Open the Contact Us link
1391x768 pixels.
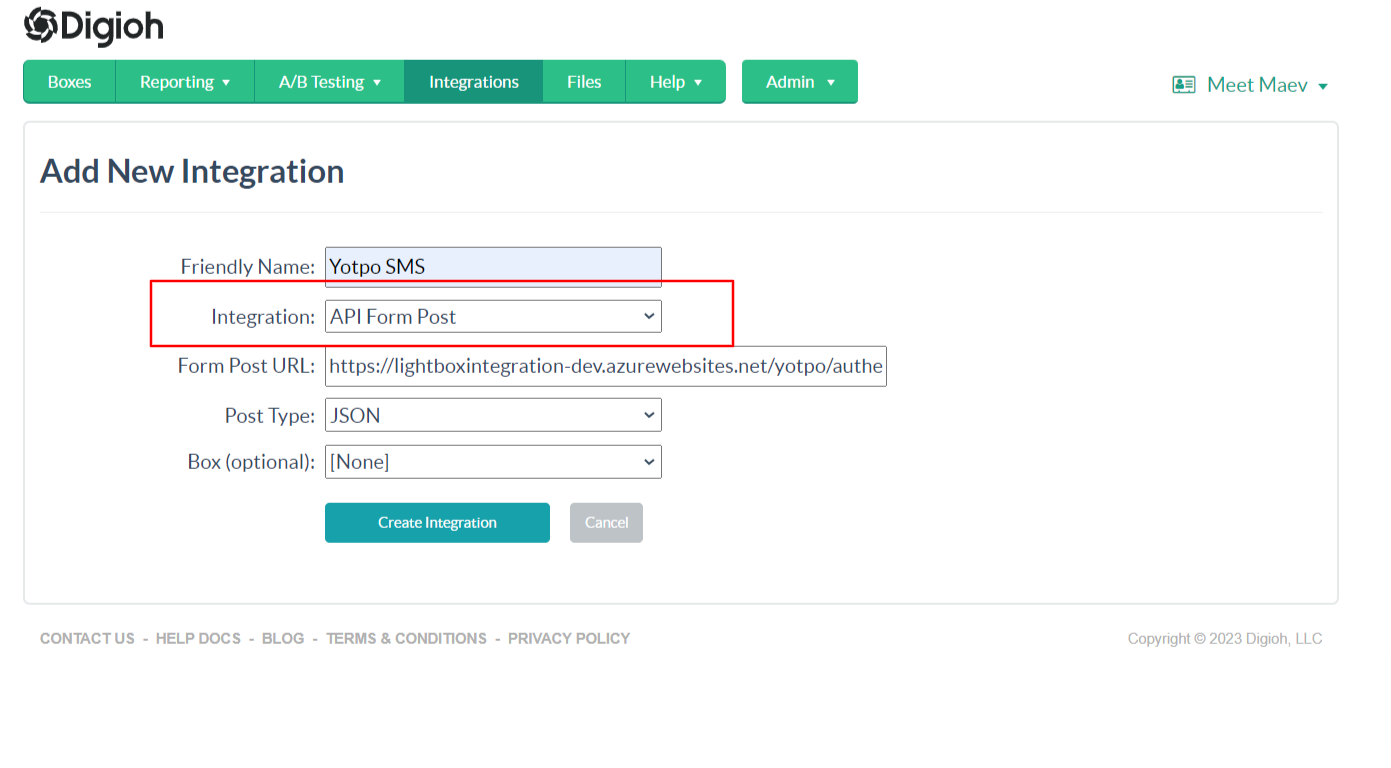coord(87,639)
